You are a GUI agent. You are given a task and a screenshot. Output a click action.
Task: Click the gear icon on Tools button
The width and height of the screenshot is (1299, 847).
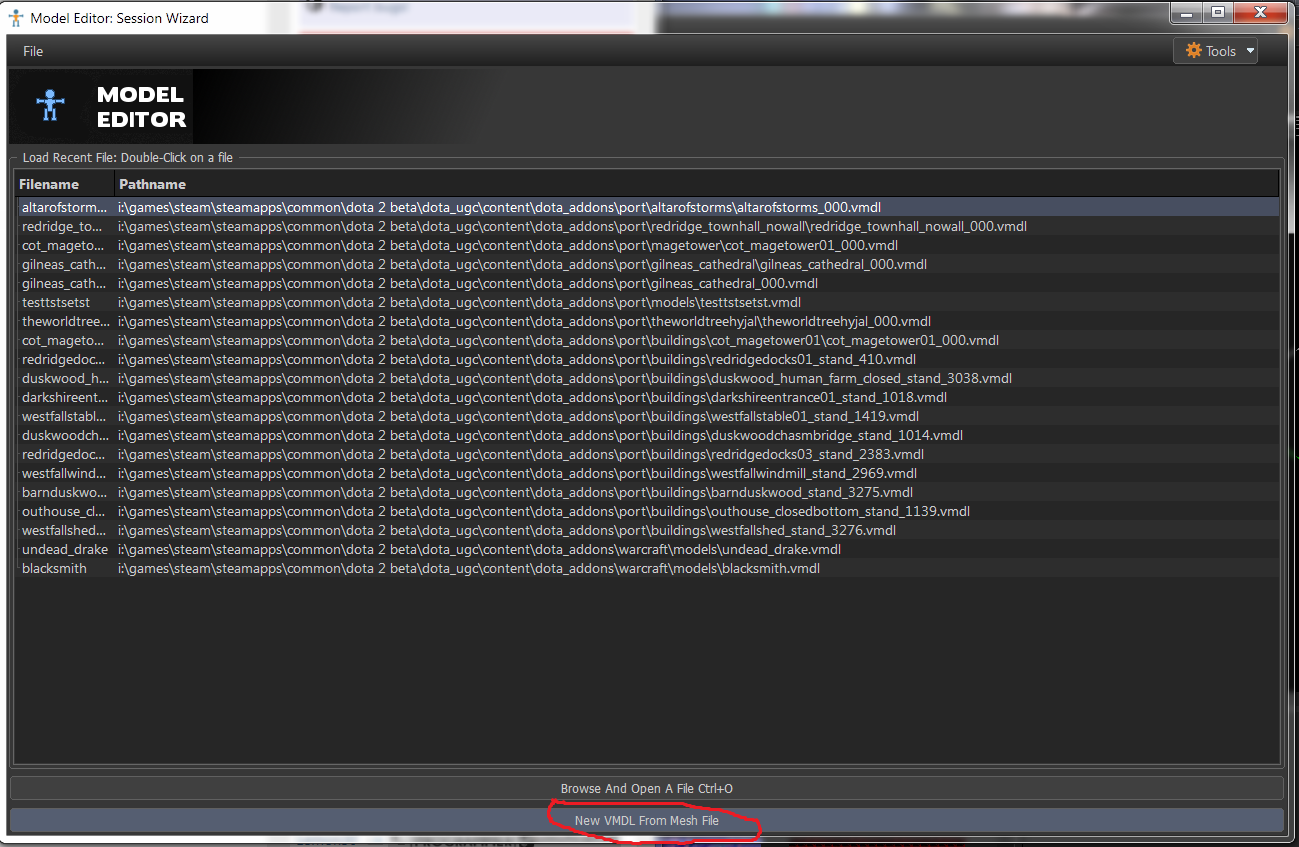(1193, 51)
